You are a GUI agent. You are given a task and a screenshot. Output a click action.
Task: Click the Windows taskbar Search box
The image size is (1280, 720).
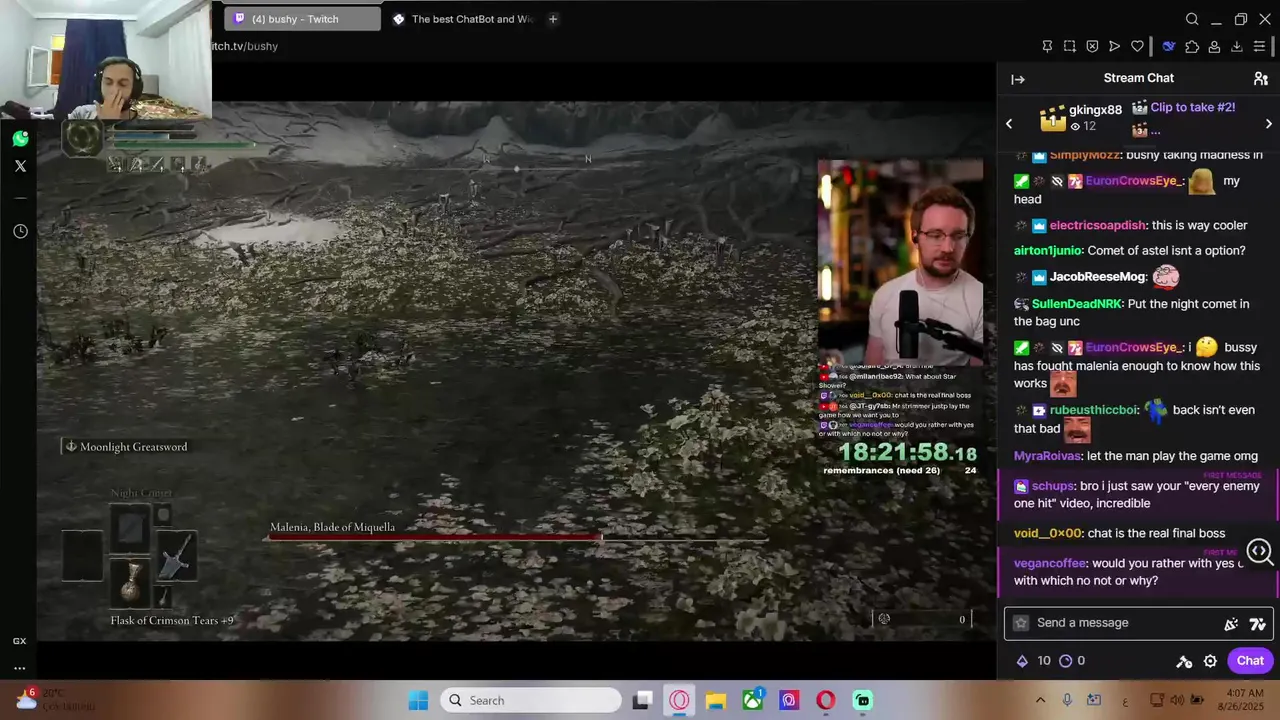[x=531, y=700]
